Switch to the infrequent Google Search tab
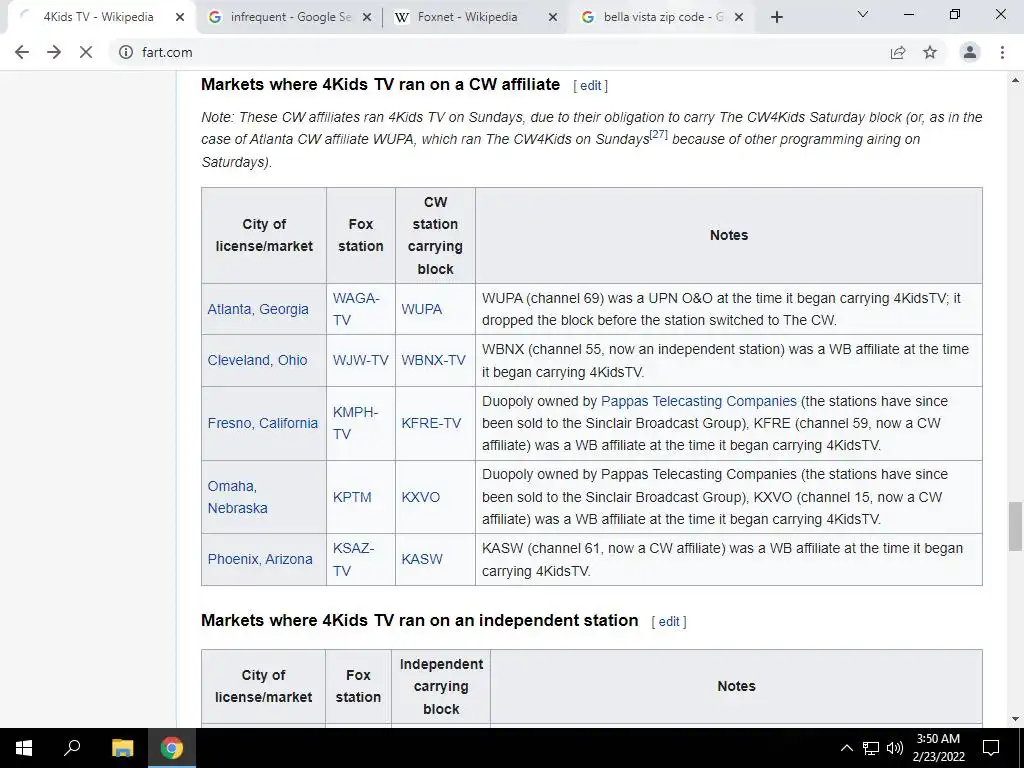 [289, 18]
